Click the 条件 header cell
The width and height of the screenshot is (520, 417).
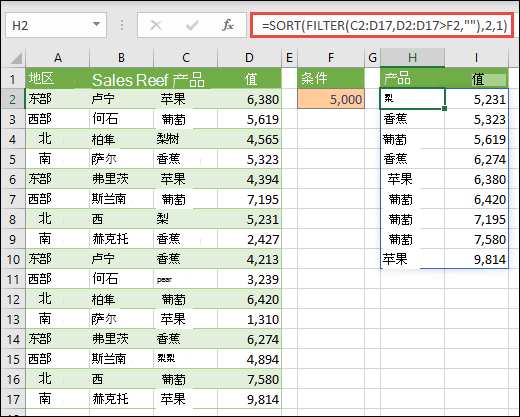[x=331, y=78]
